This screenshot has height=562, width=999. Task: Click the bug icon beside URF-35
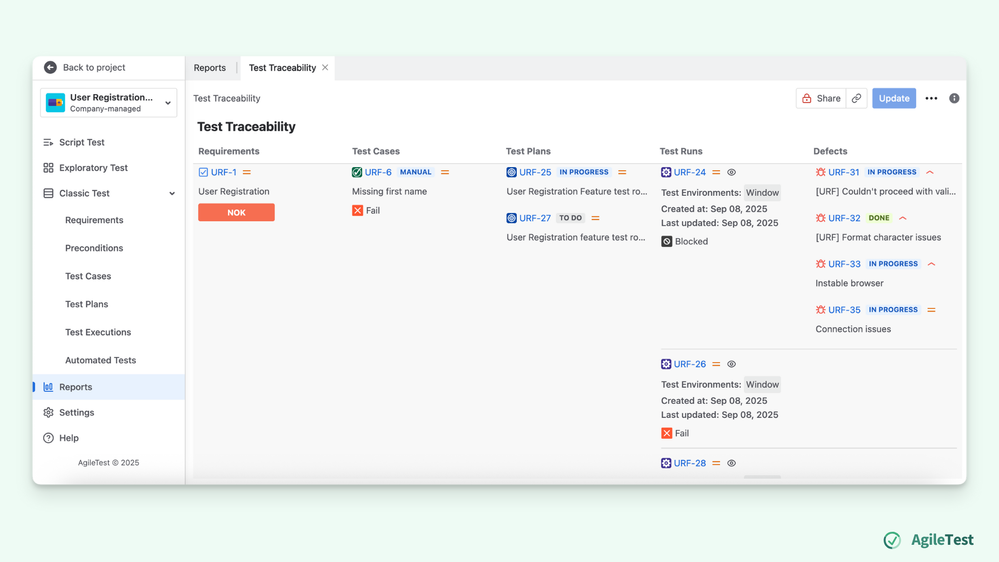(x=821, y=310)
